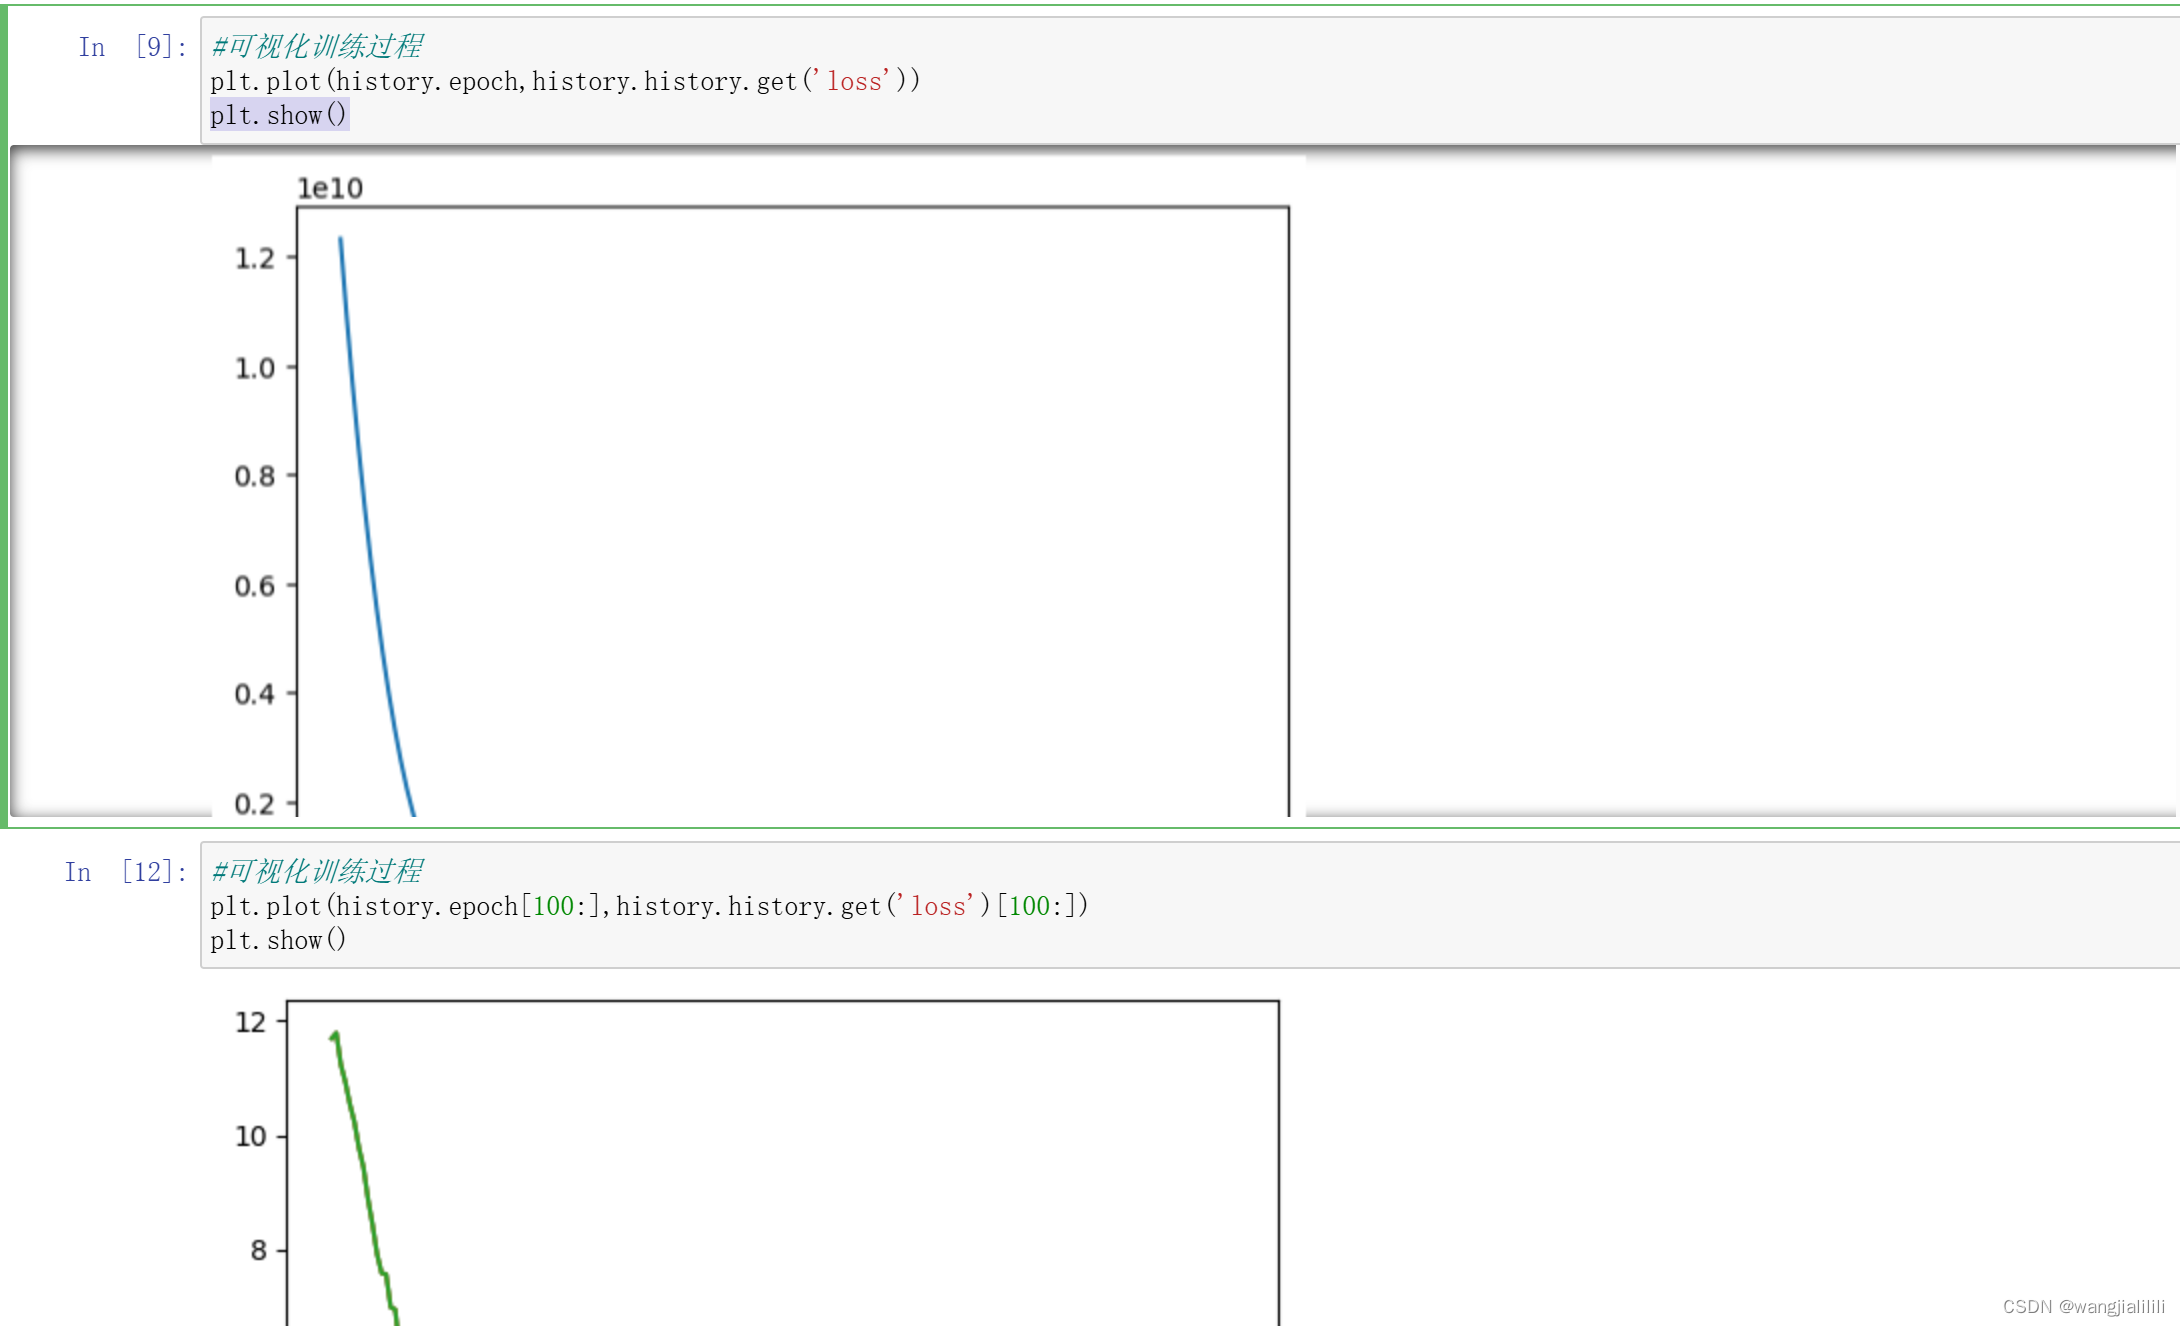Click the 1e10 exponent label on the first plot
Screen dimensions: 2180x1326
click(x=329, y=187)
